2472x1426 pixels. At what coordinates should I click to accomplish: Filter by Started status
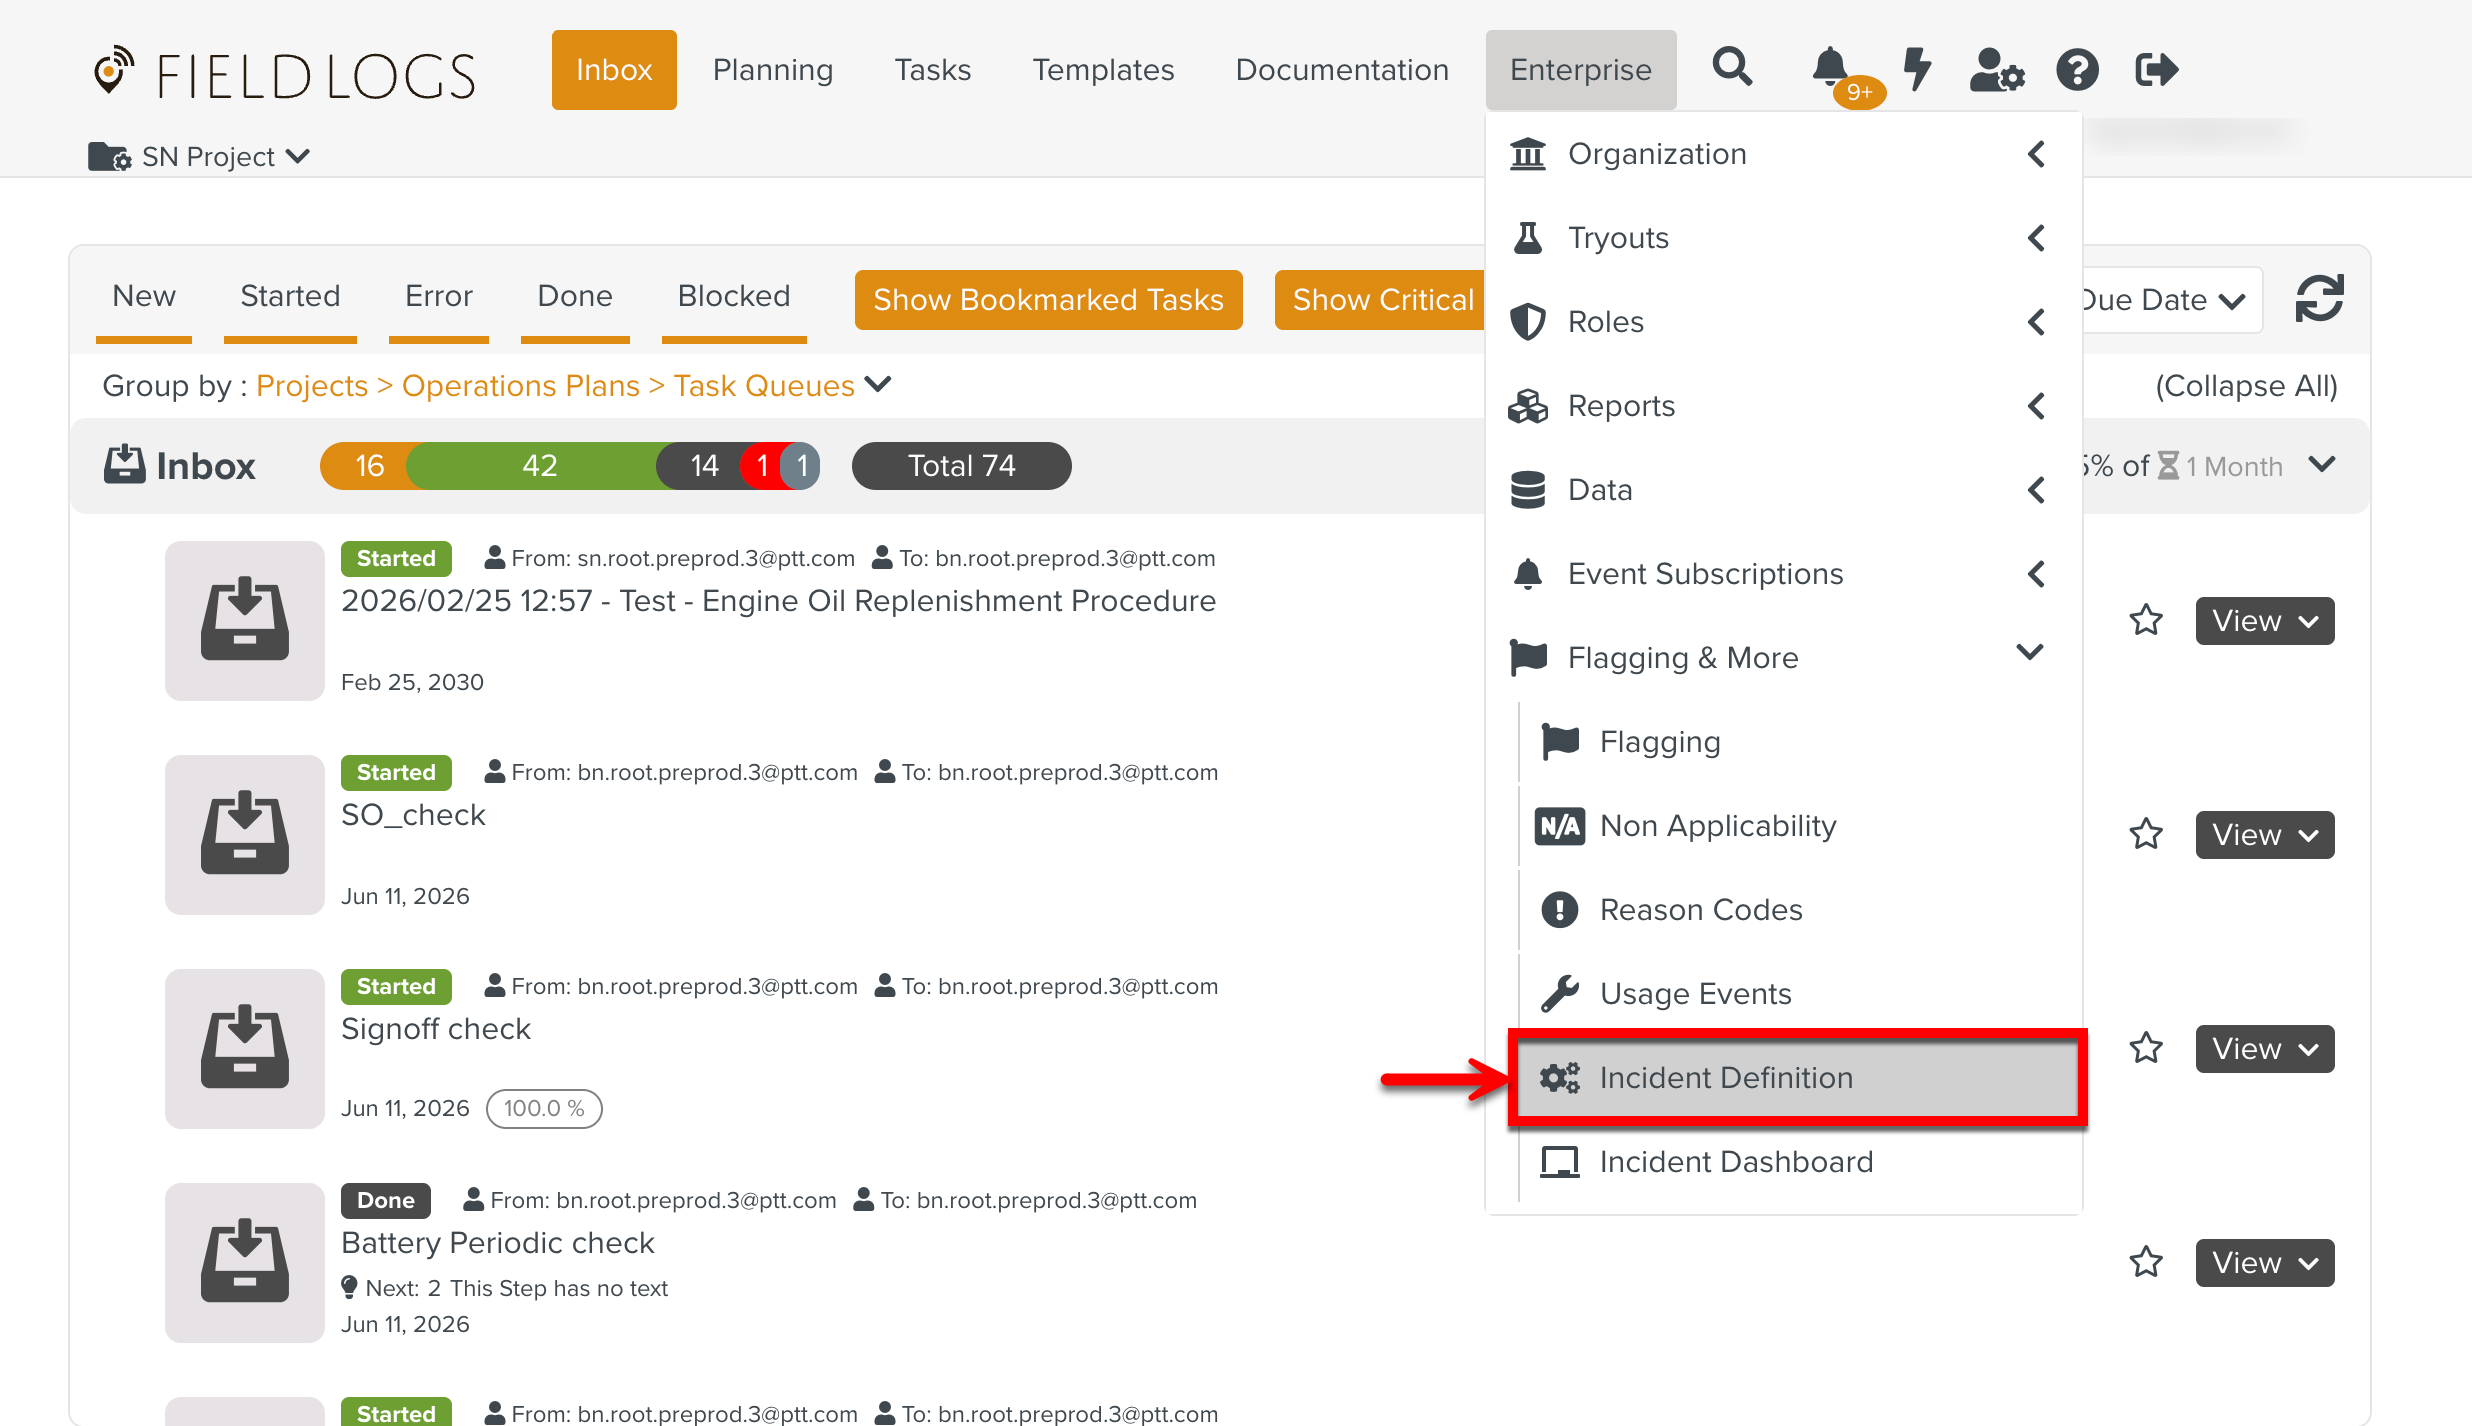[x=290, y=296]
